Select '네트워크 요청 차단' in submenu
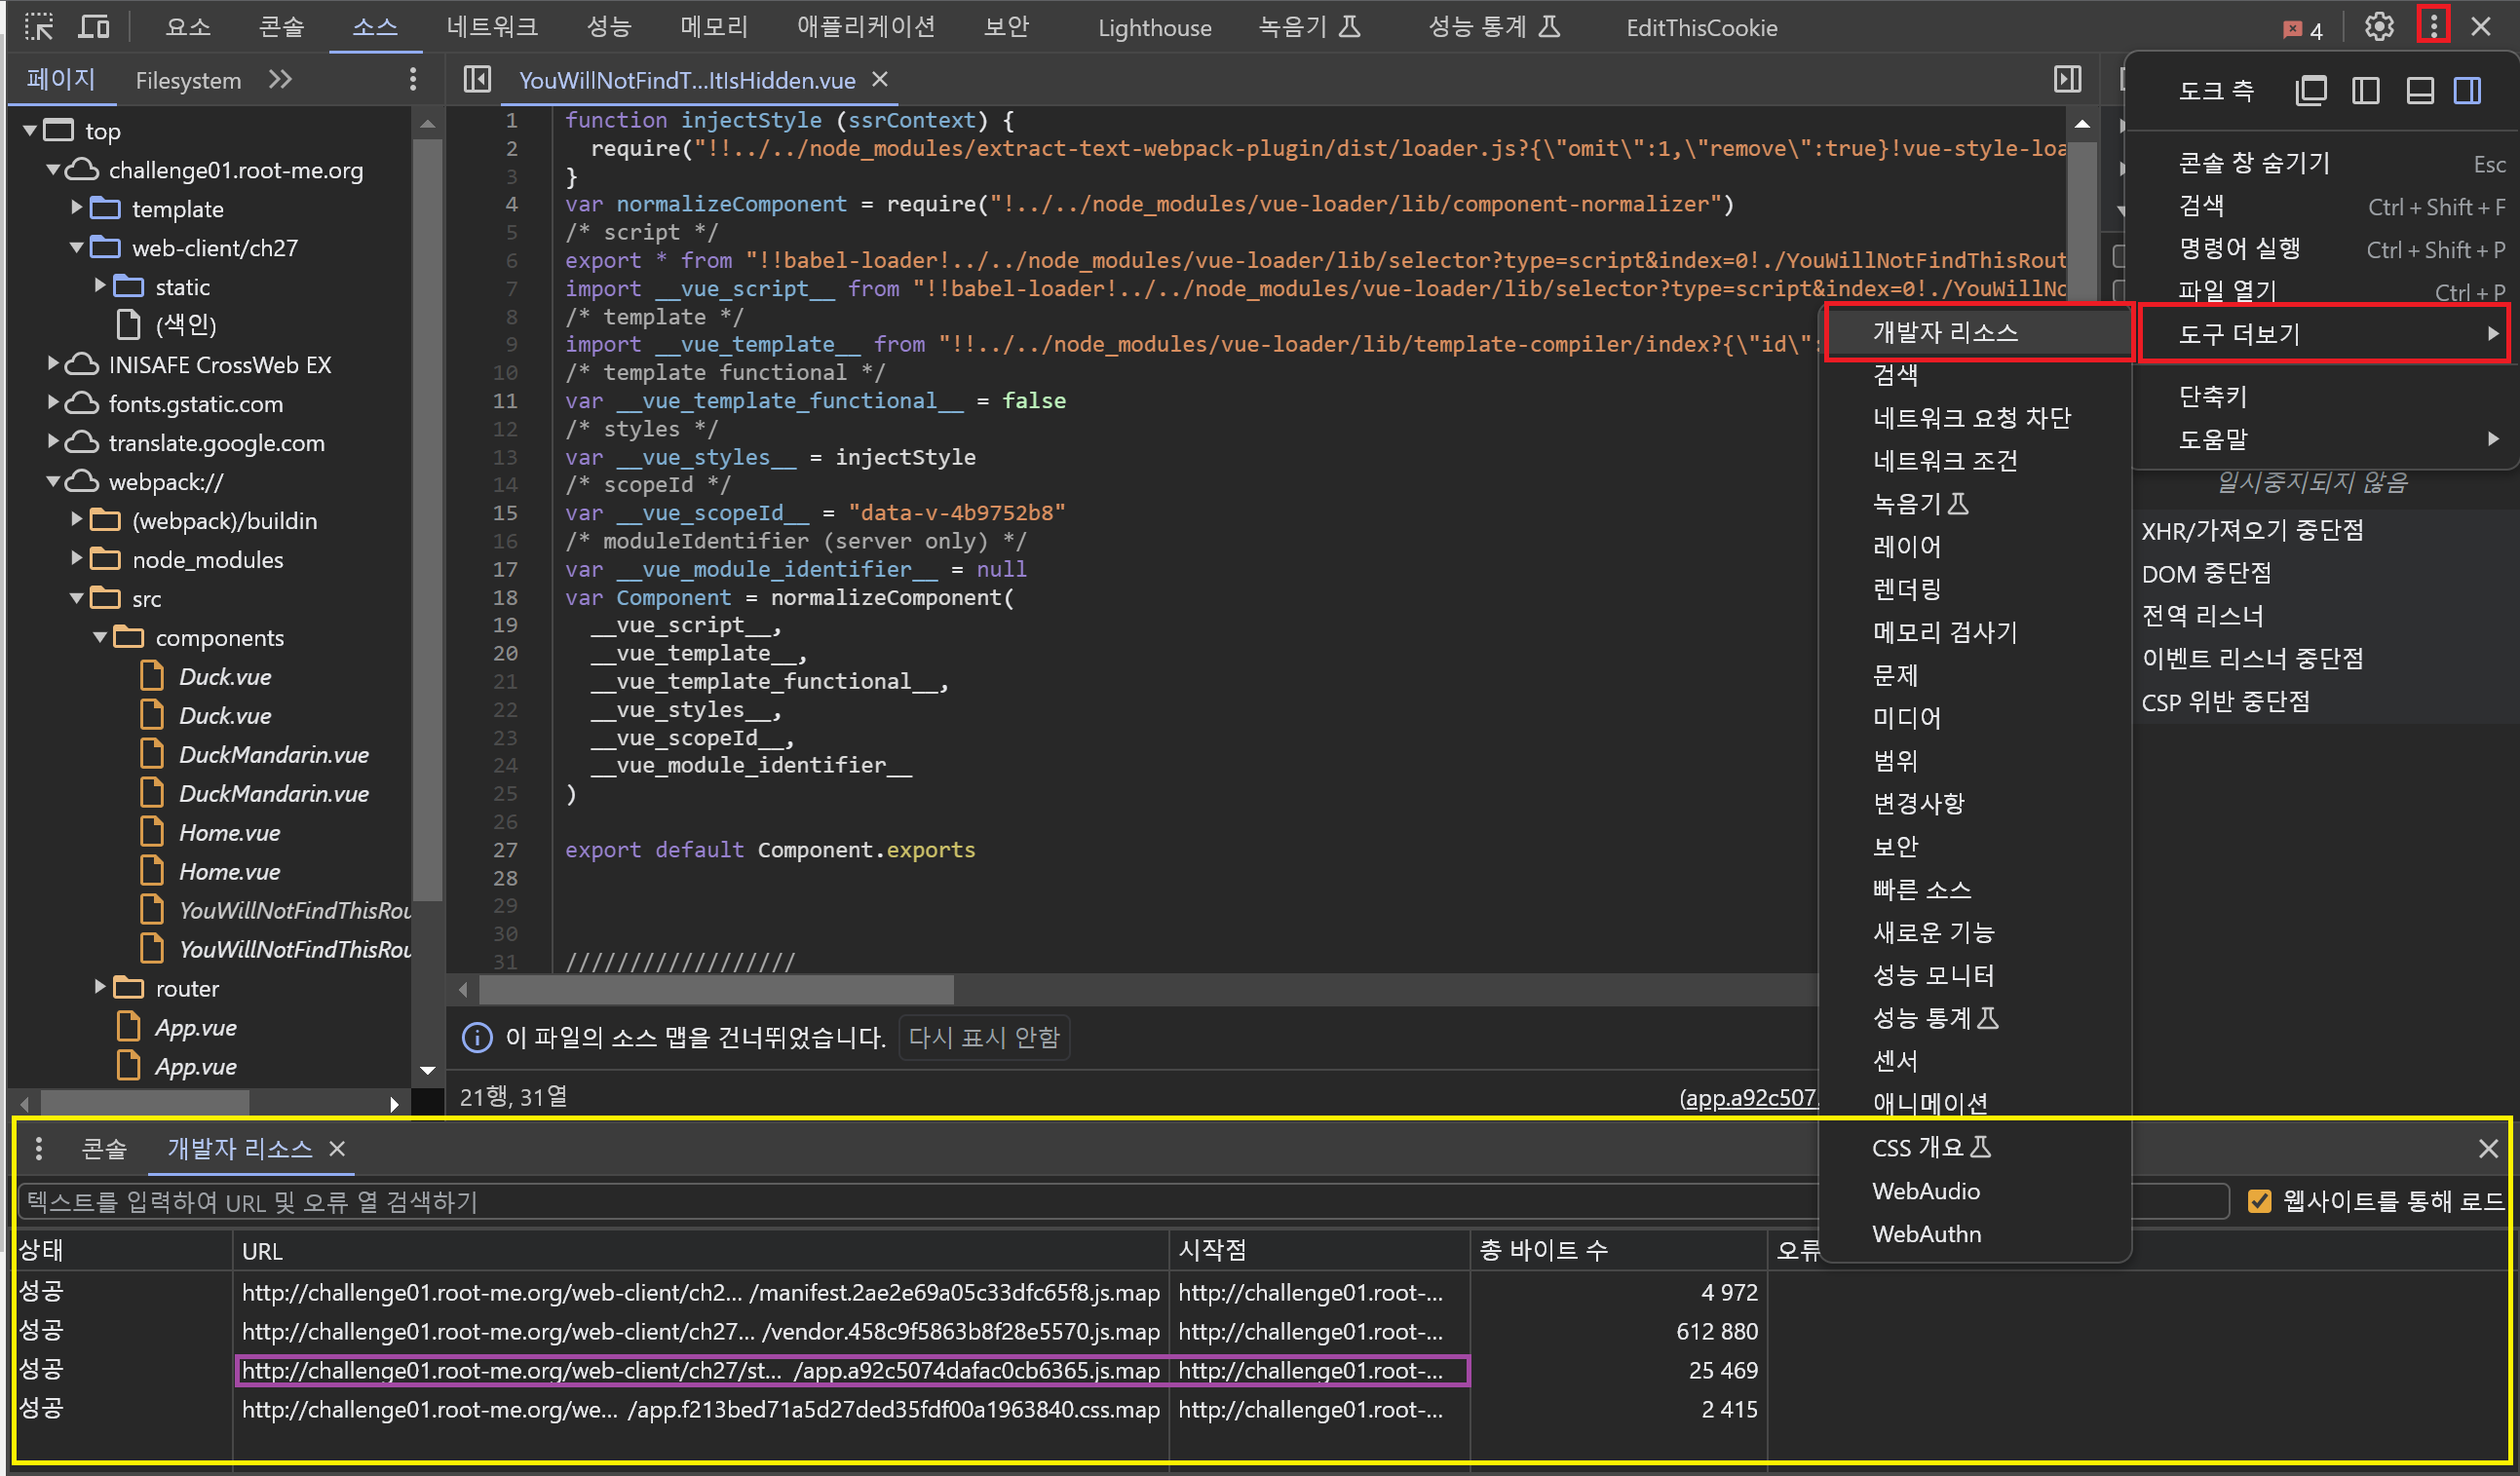The height and width of the screenshot is (1476, 2520). [1970, 418]
